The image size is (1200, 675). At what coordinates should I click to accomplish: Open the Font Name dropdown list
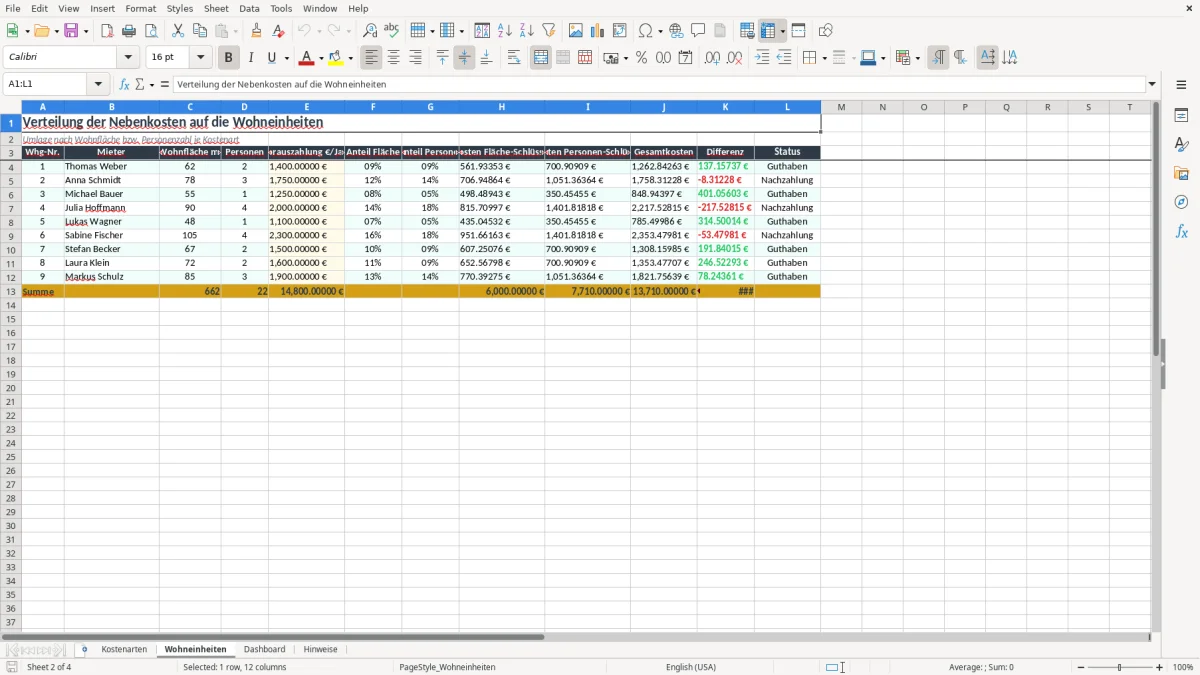tap(128, 58)
